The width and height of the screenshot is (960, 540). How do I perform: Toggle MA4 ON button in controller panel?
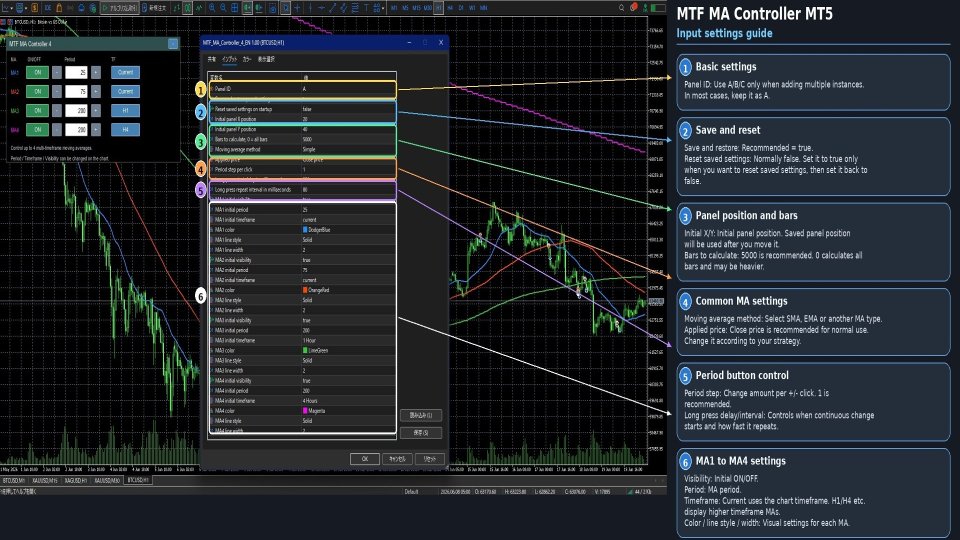[x=37, y=129]
